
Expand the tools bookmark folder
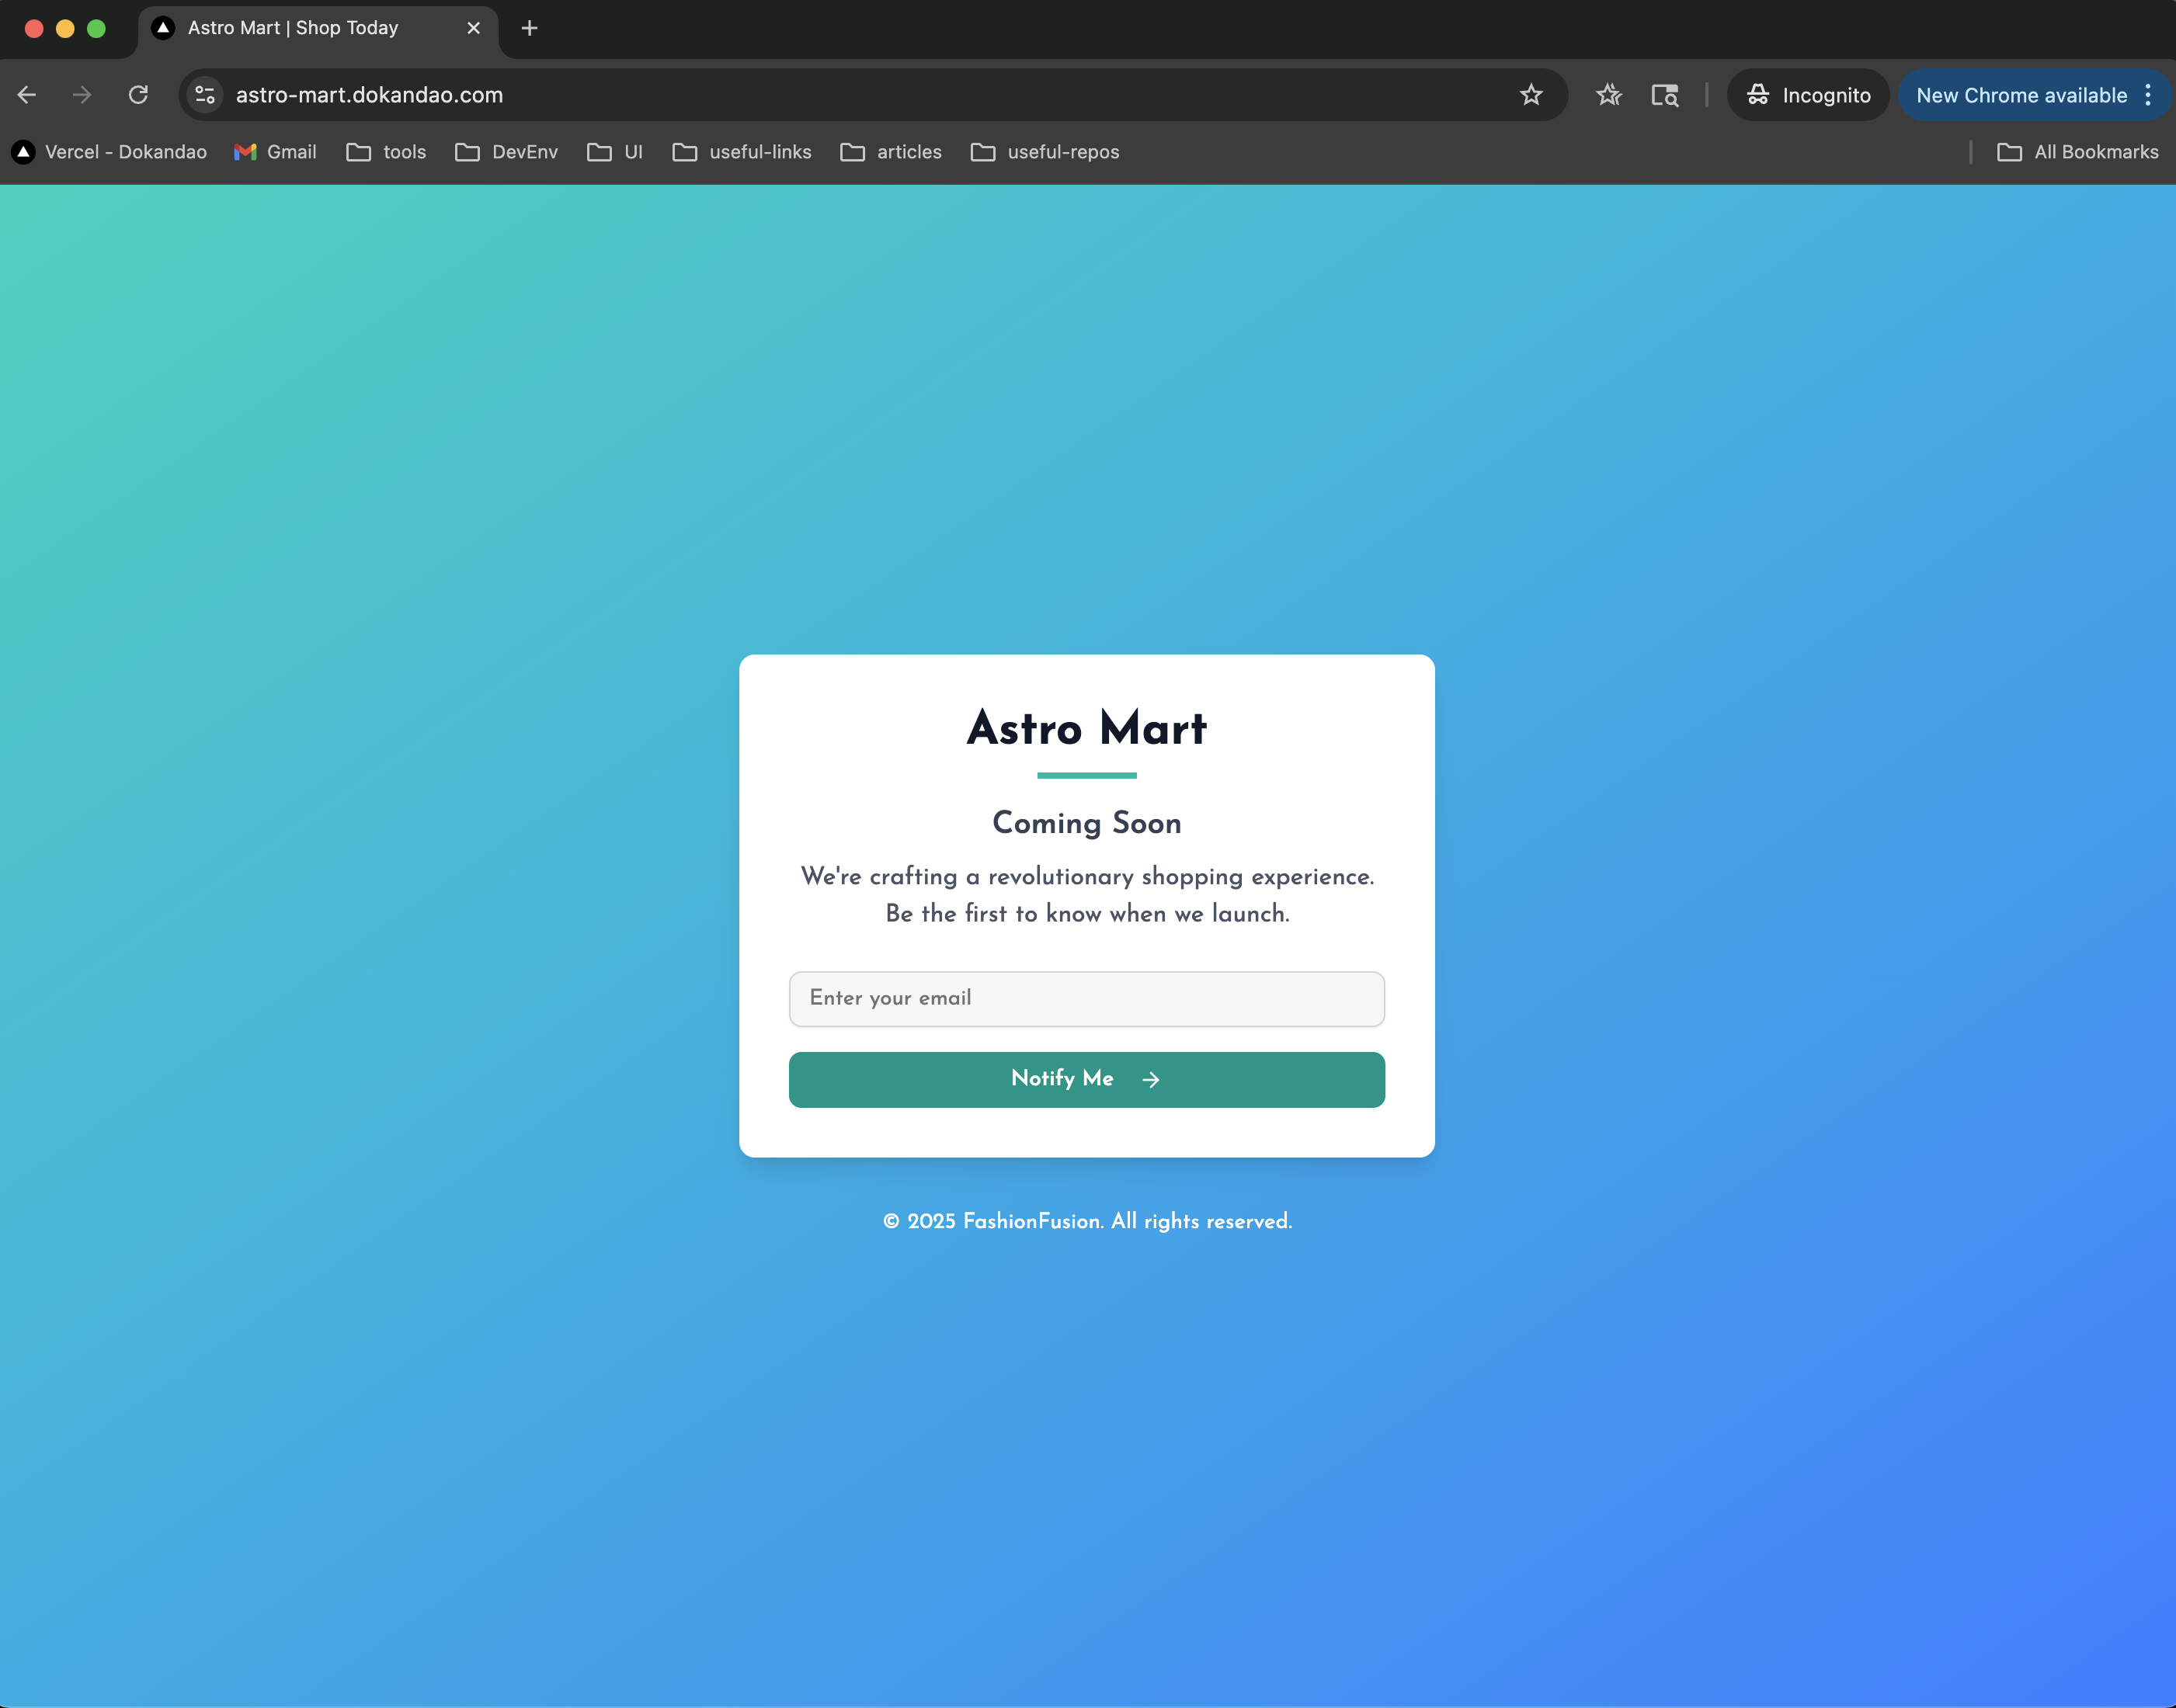pos(386,152)
